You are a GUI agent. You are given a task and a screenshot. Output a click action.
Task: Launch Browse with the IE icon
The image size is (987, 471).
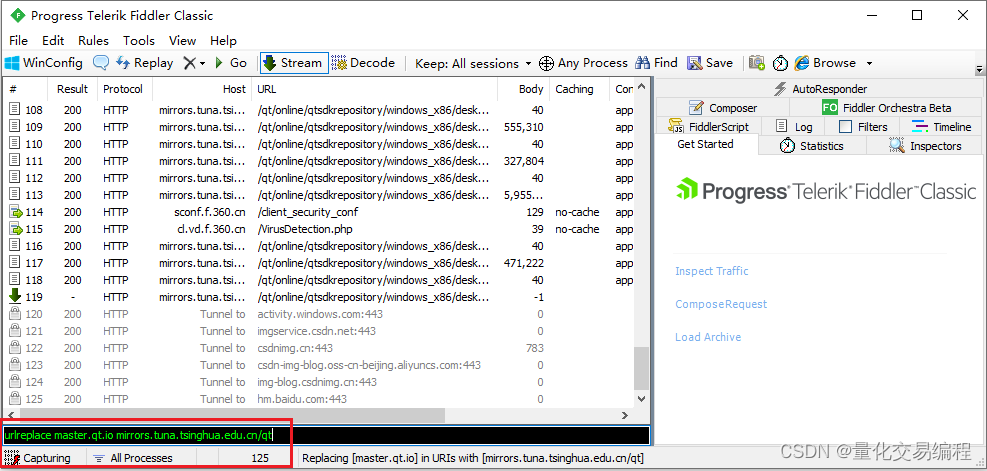tap(825, 63)
